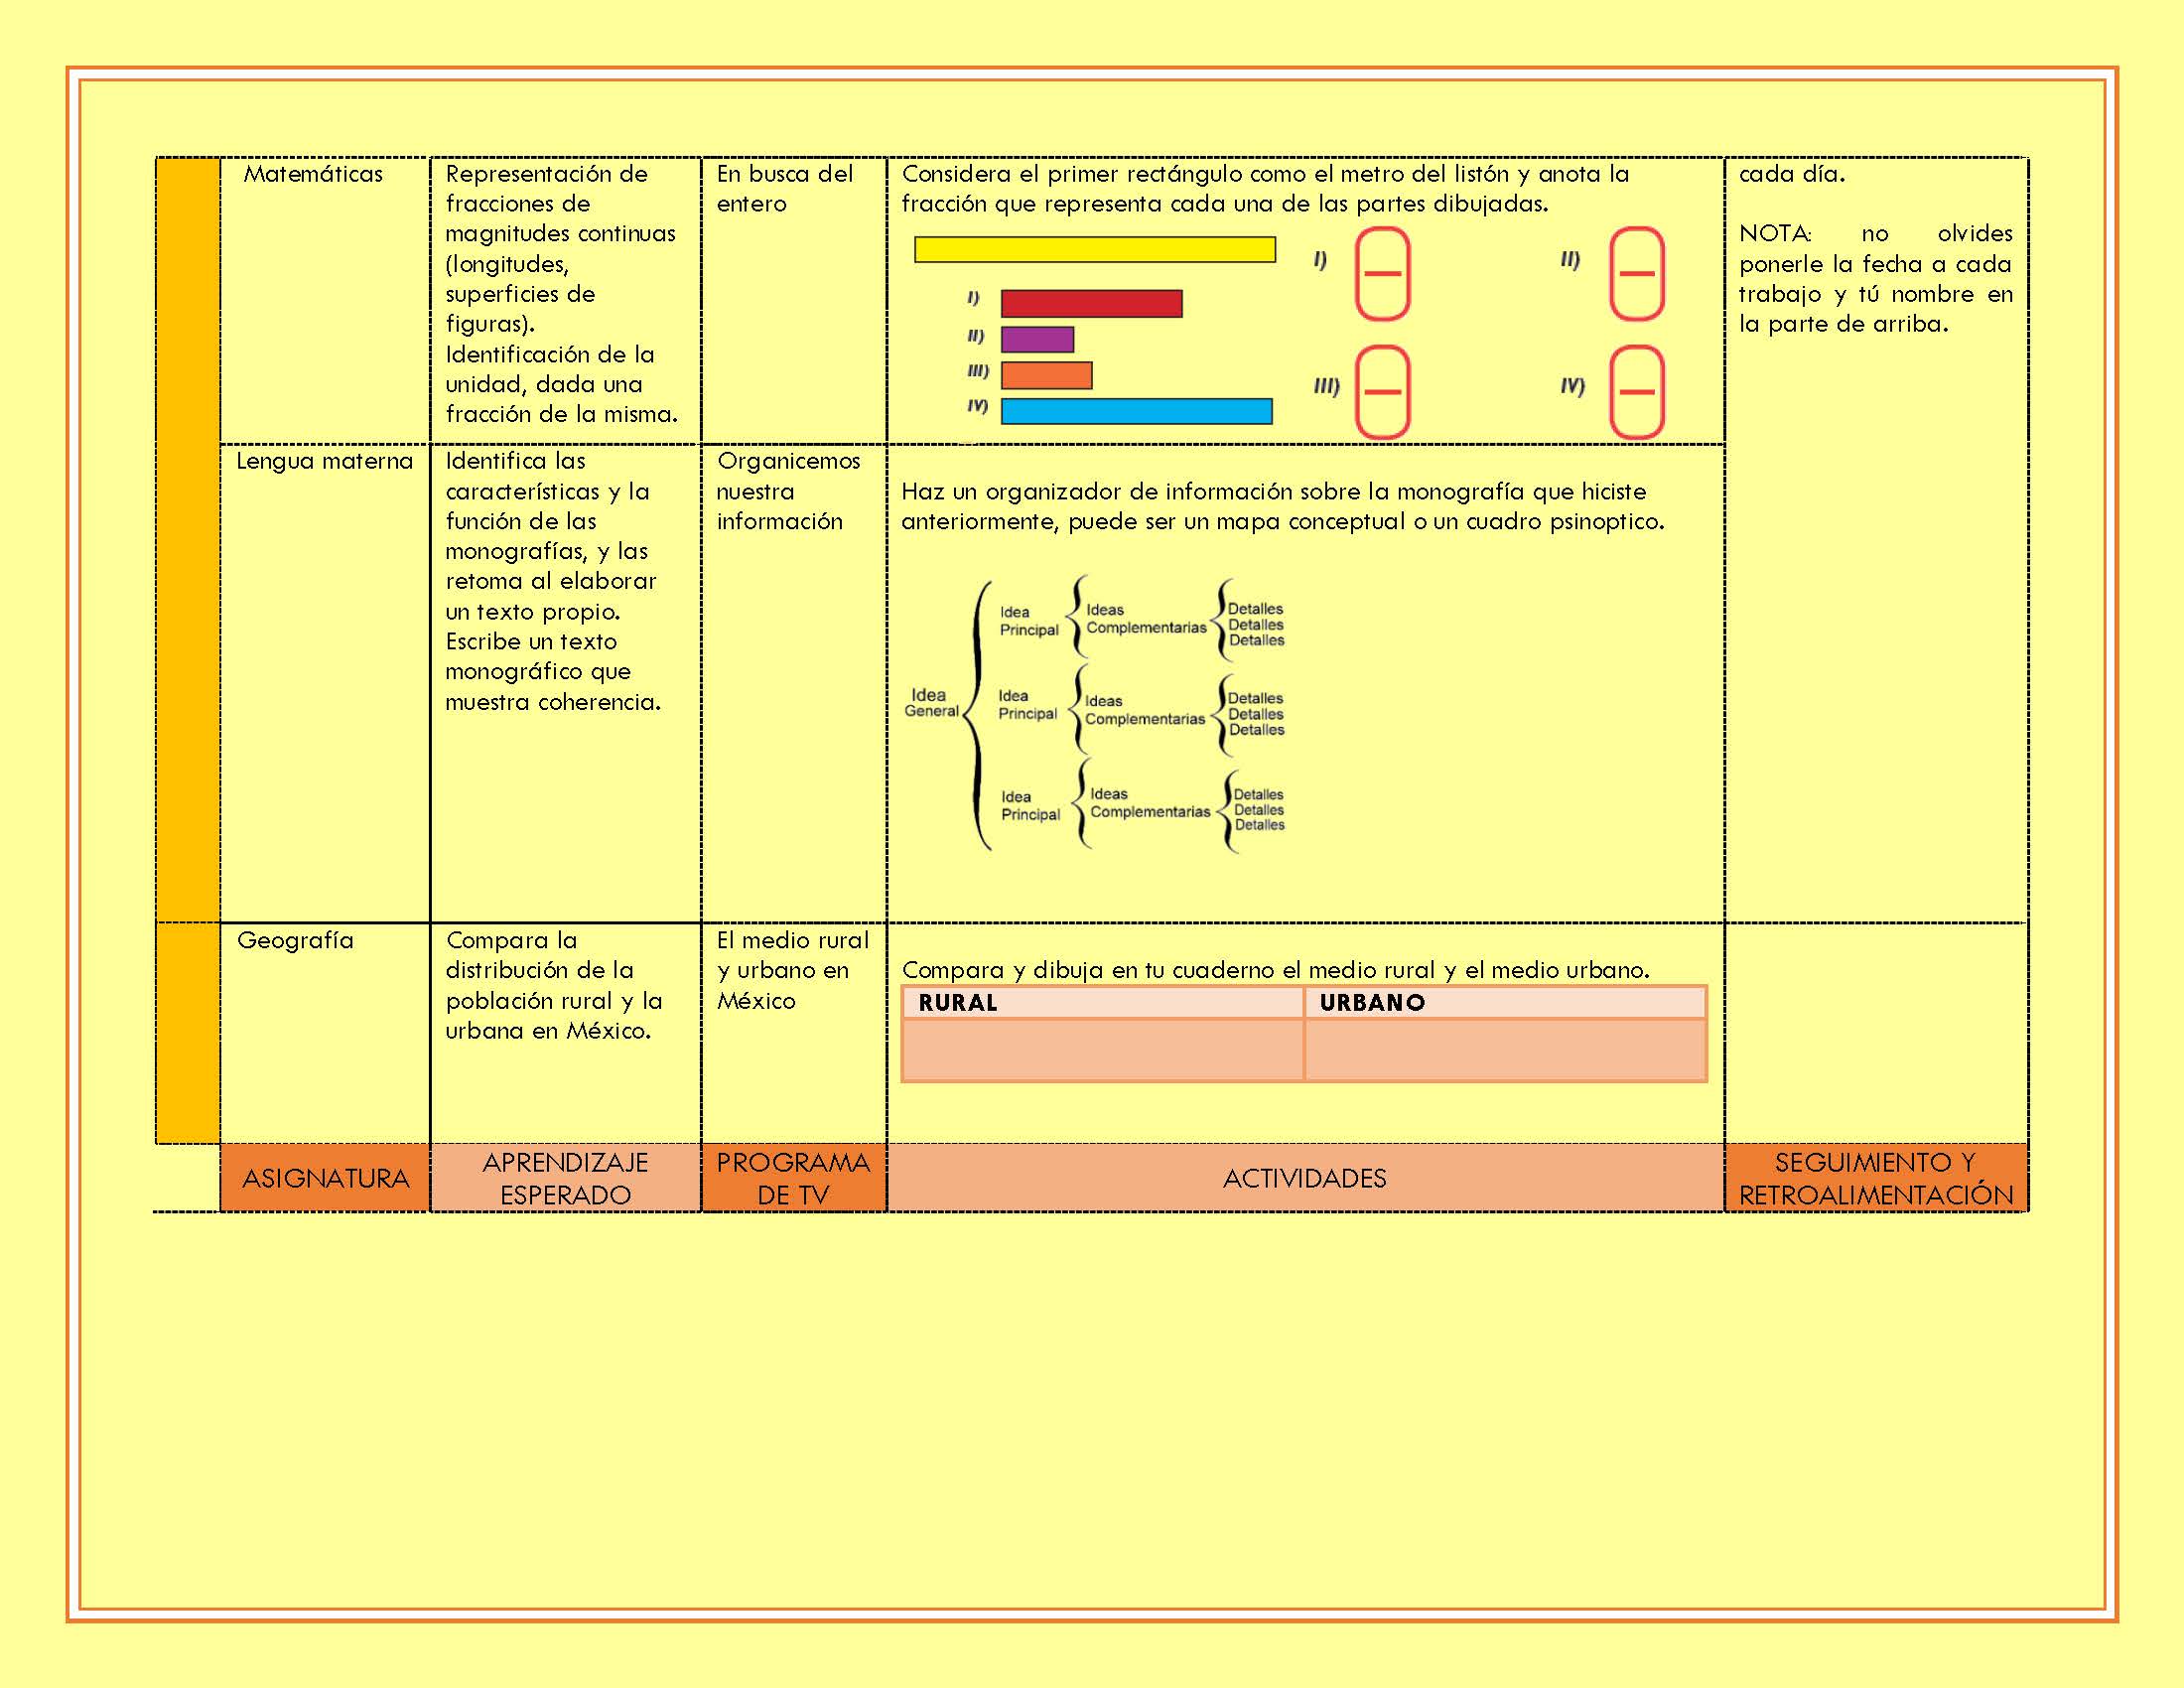Click the purple bar labeled II)

point(1038,339)
